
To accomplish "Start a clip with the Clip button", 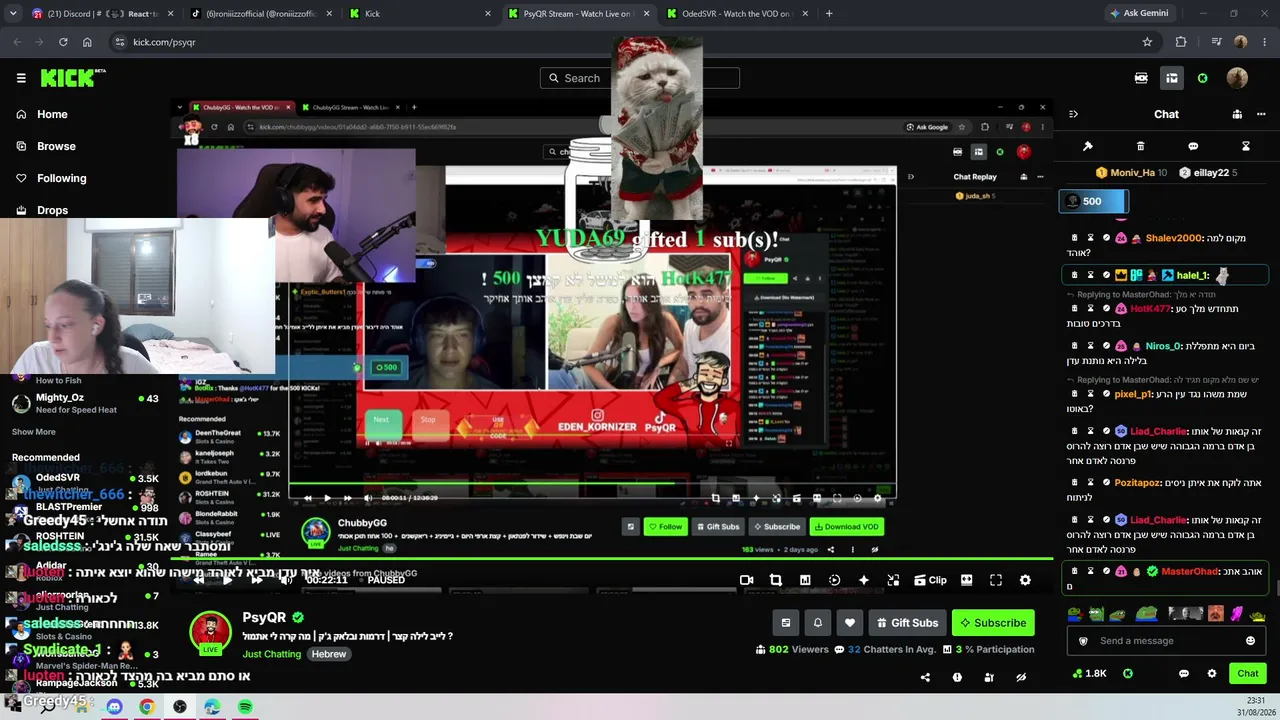I will [x=929, y=580].
